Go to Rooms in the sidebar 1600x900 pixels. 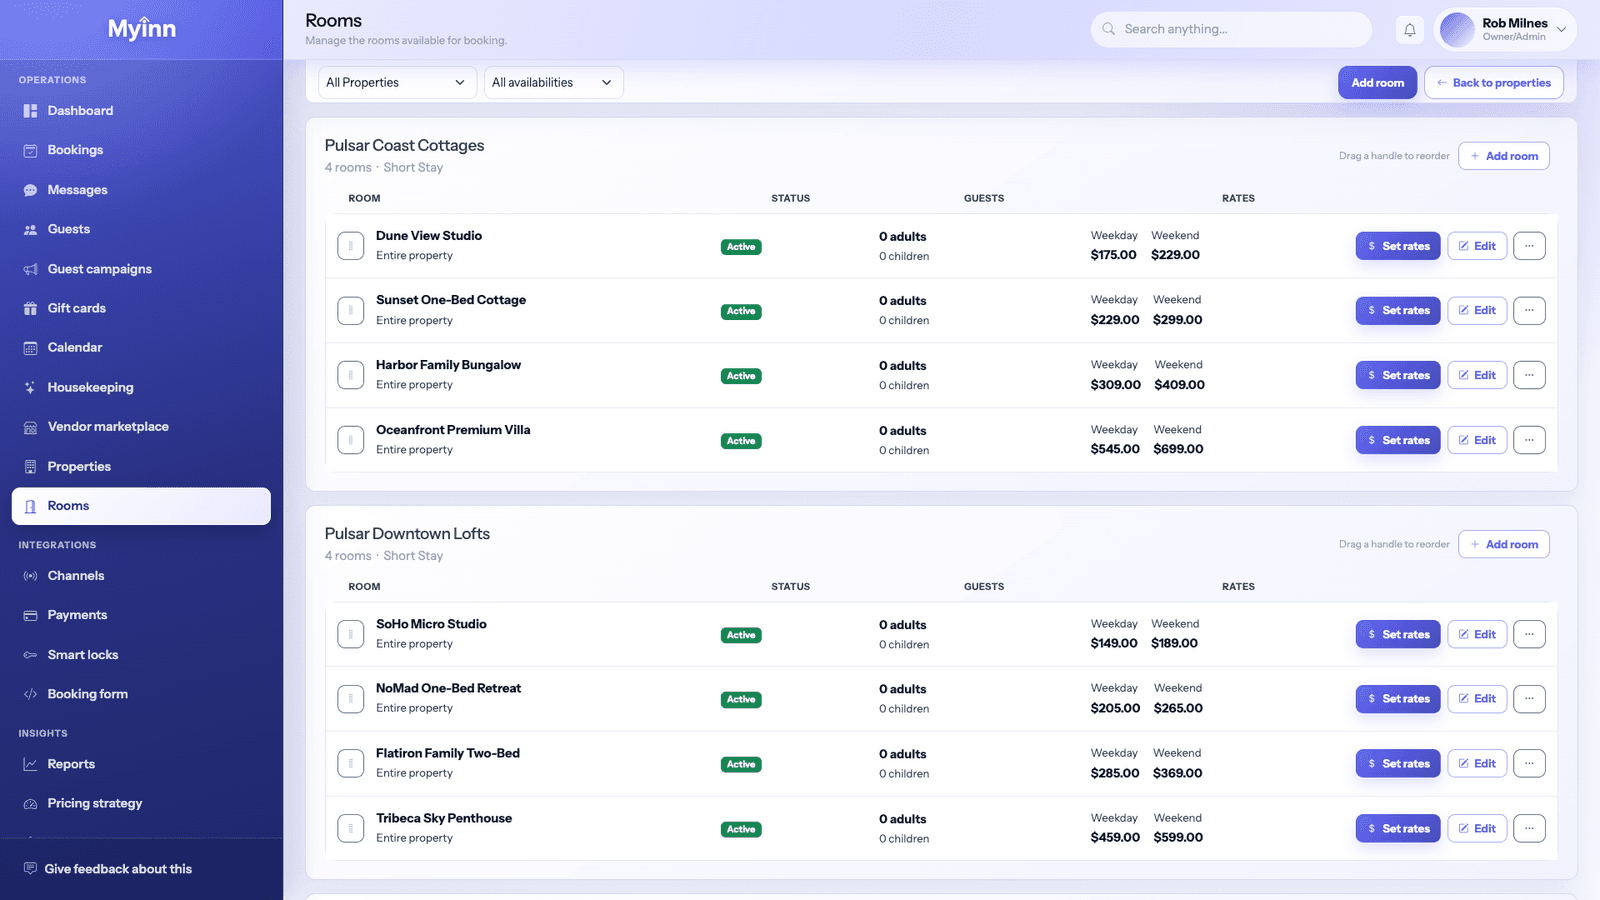click(141, 506)
